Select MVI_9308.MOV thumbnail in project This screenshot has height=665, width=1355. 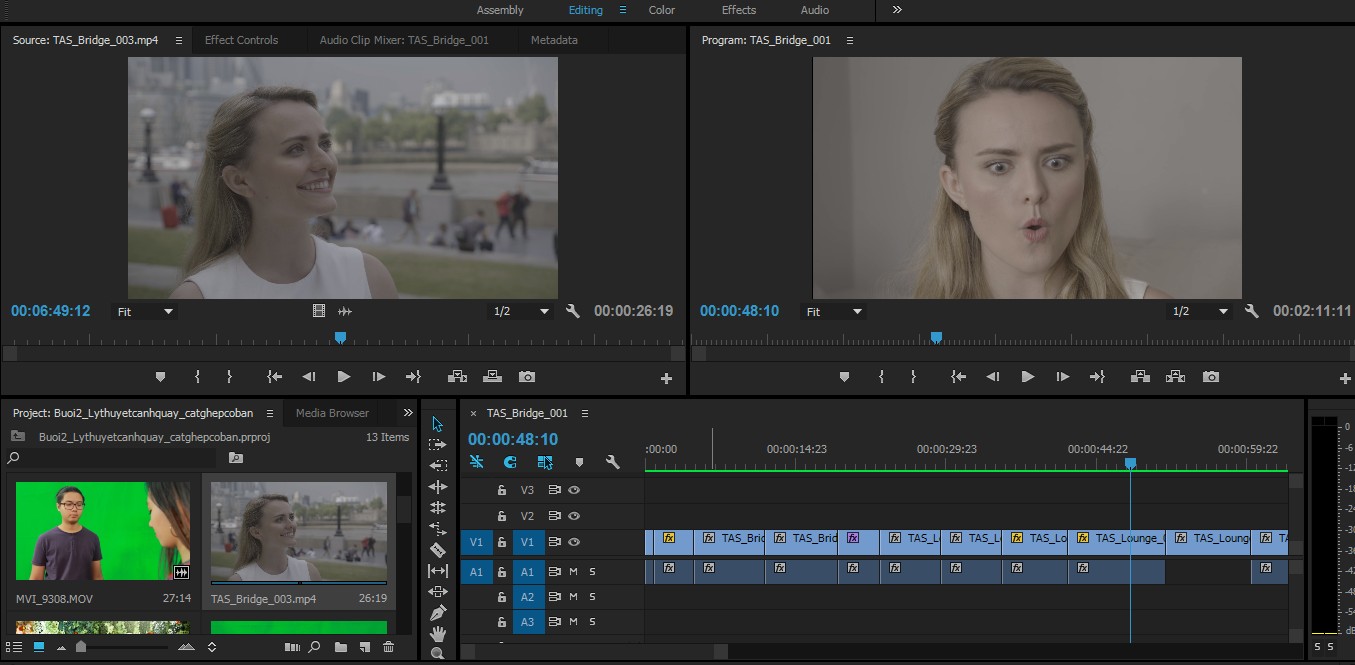point(103,531)
